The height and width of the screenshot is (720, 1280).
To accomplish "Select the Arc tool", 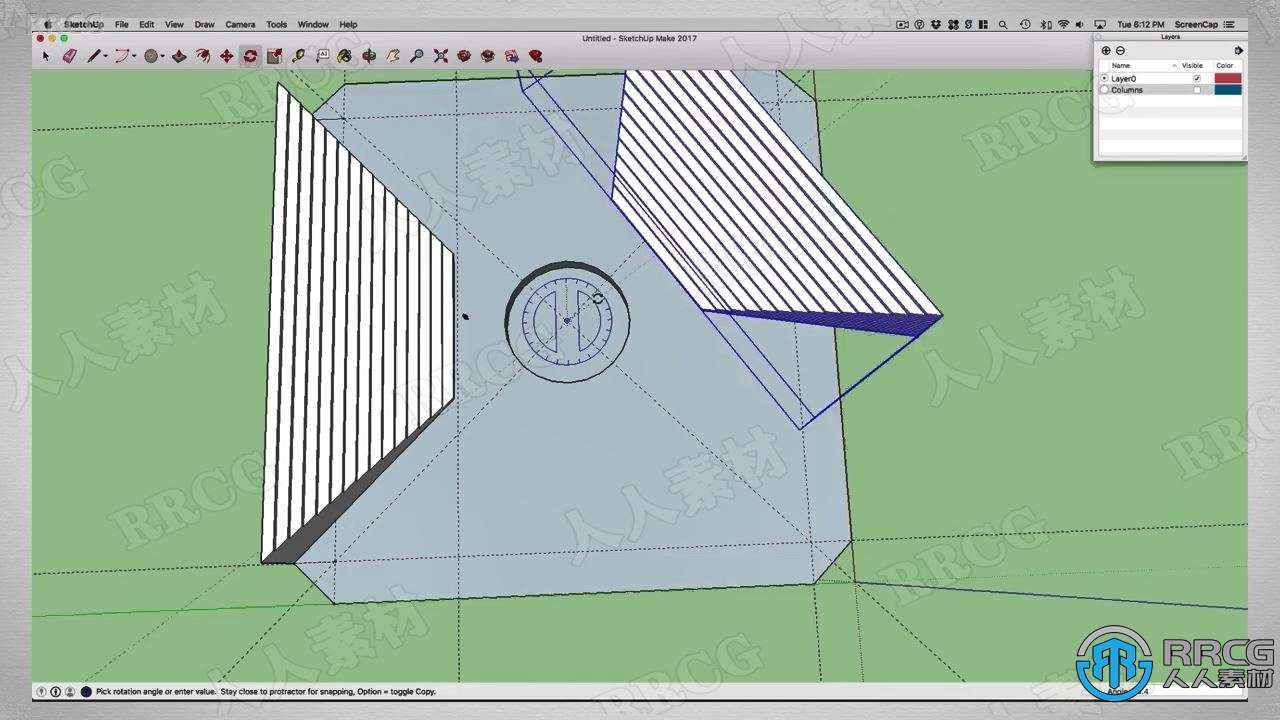I will click(x=122, y=56).
